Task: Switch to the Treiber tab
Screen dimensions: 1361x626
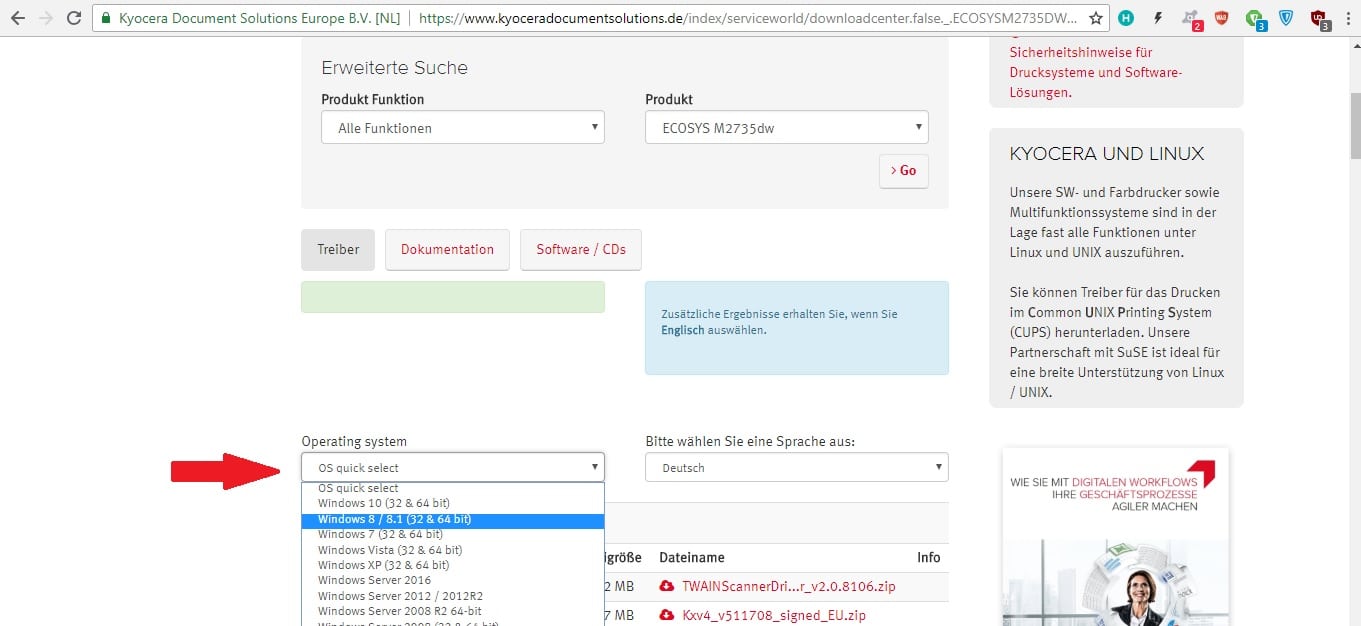Action: pos(338,249)
